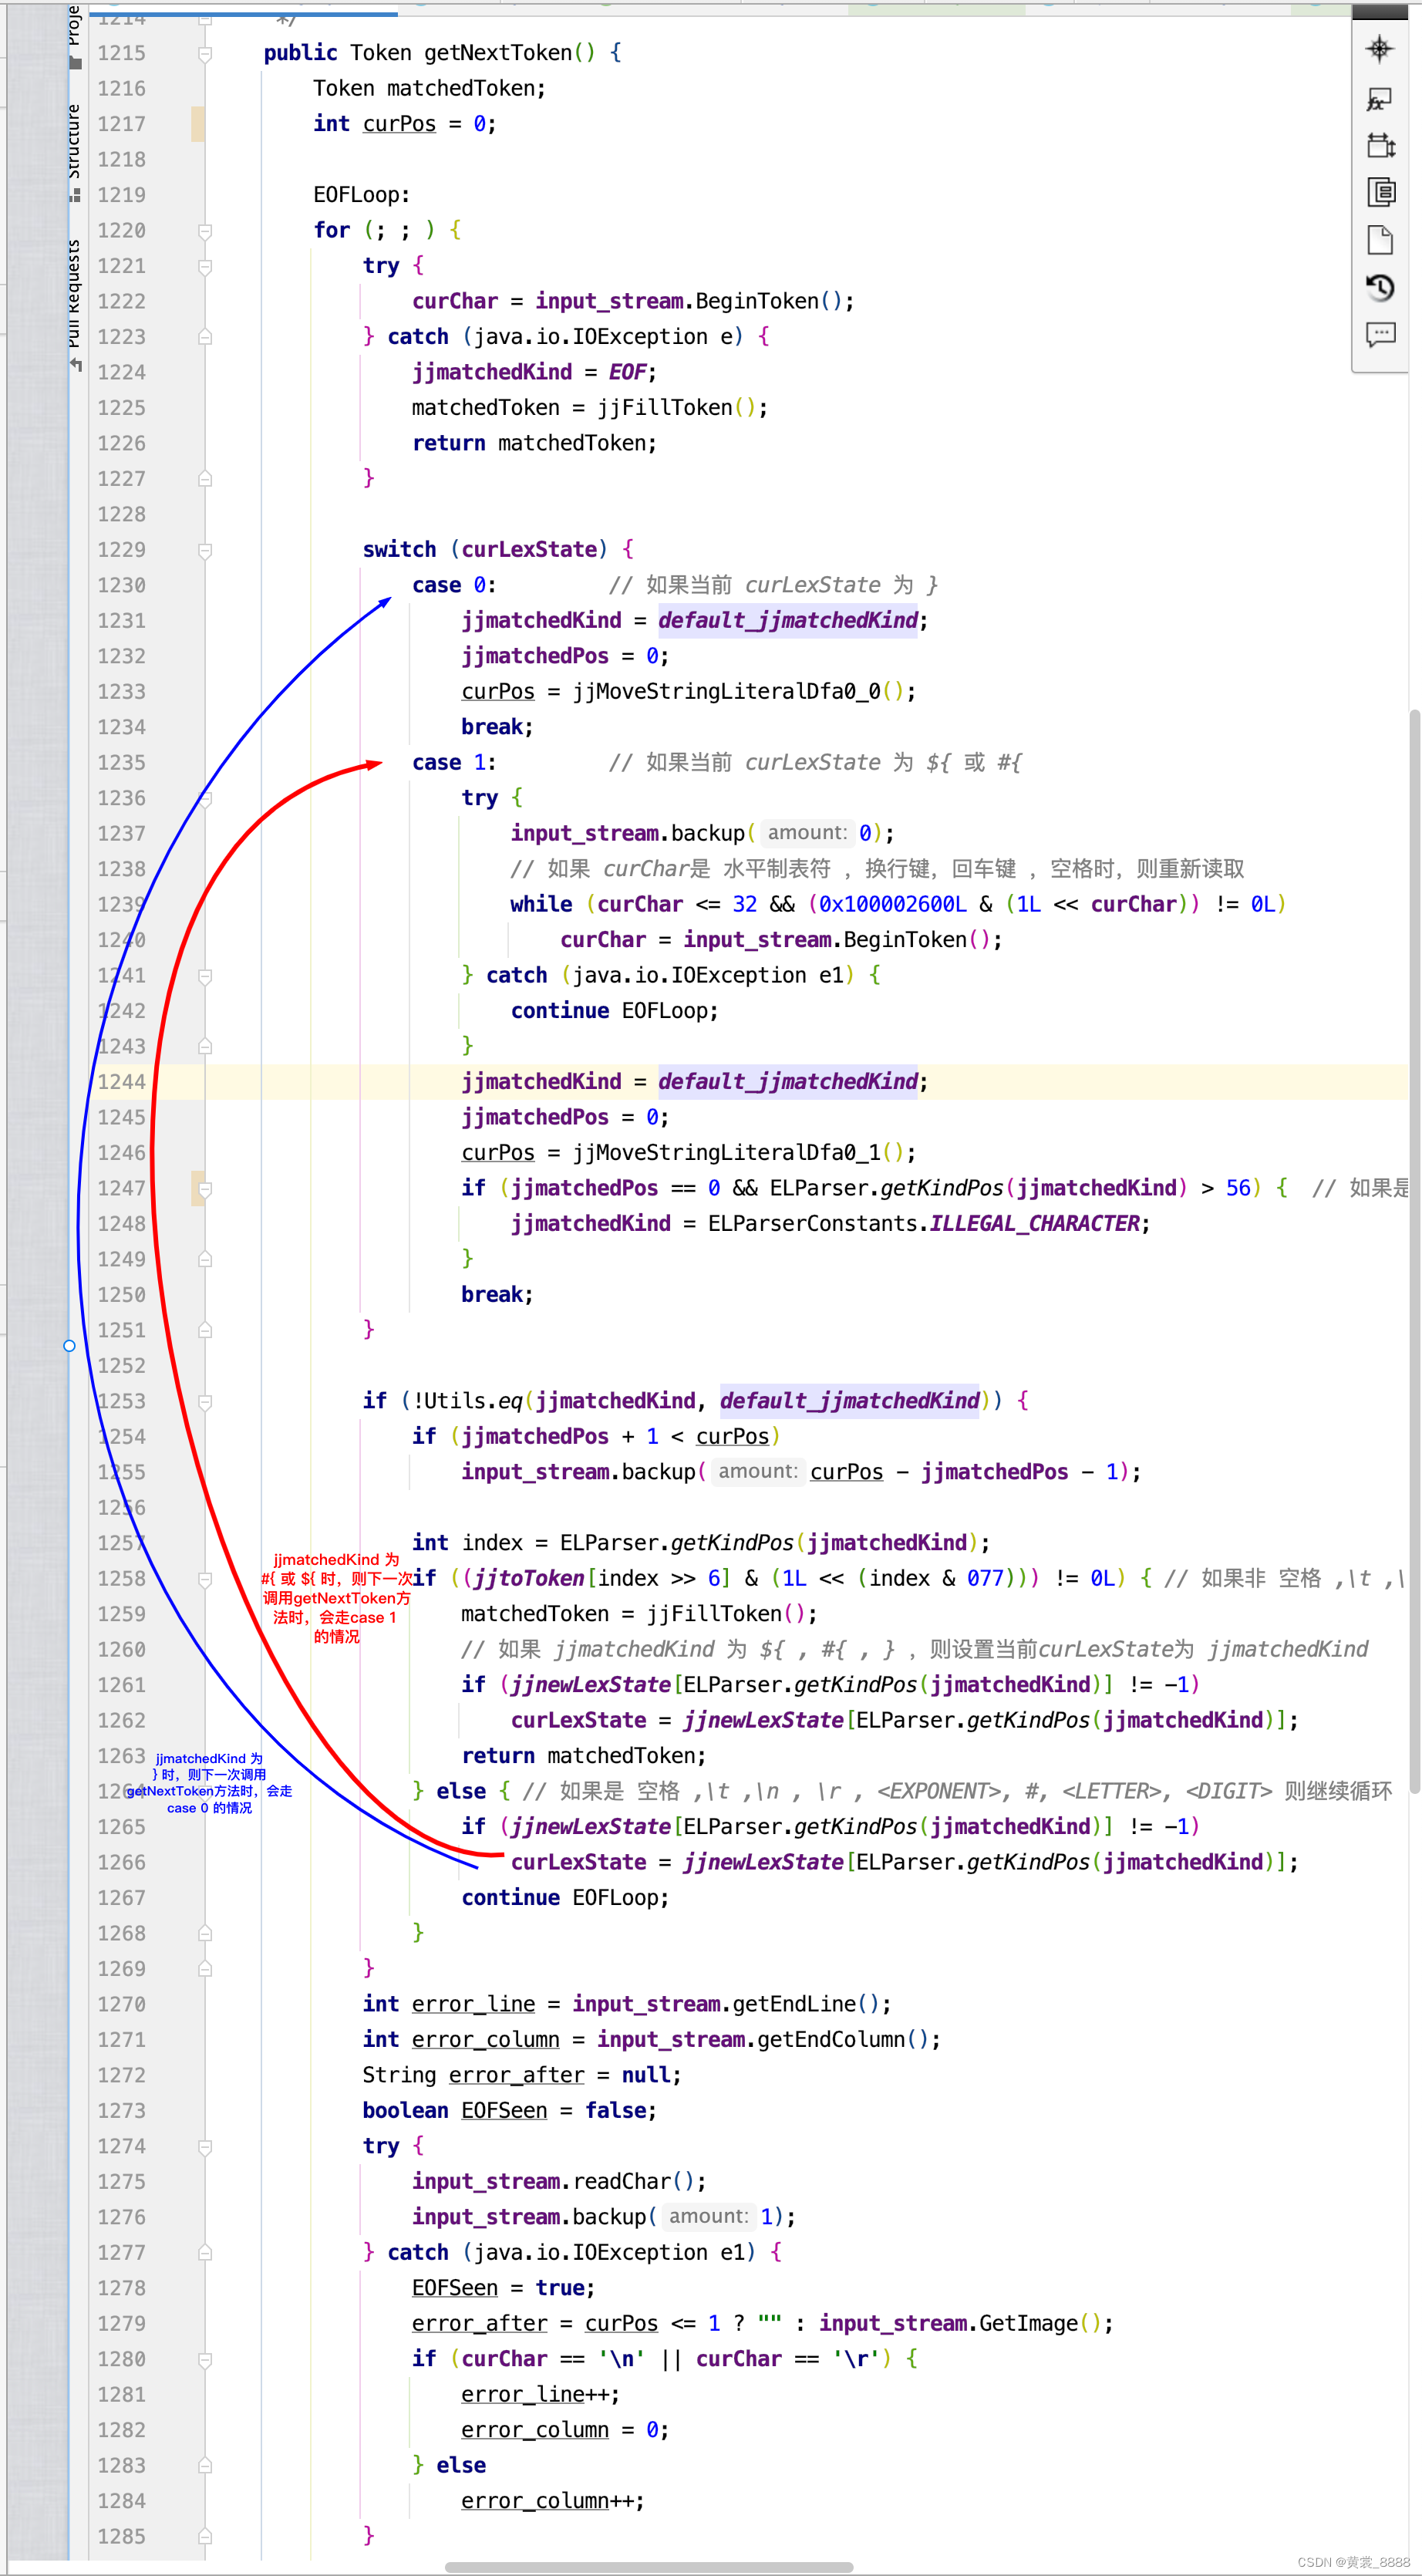Open the history clock icon in floating panel

click(x=1380, y=288)
